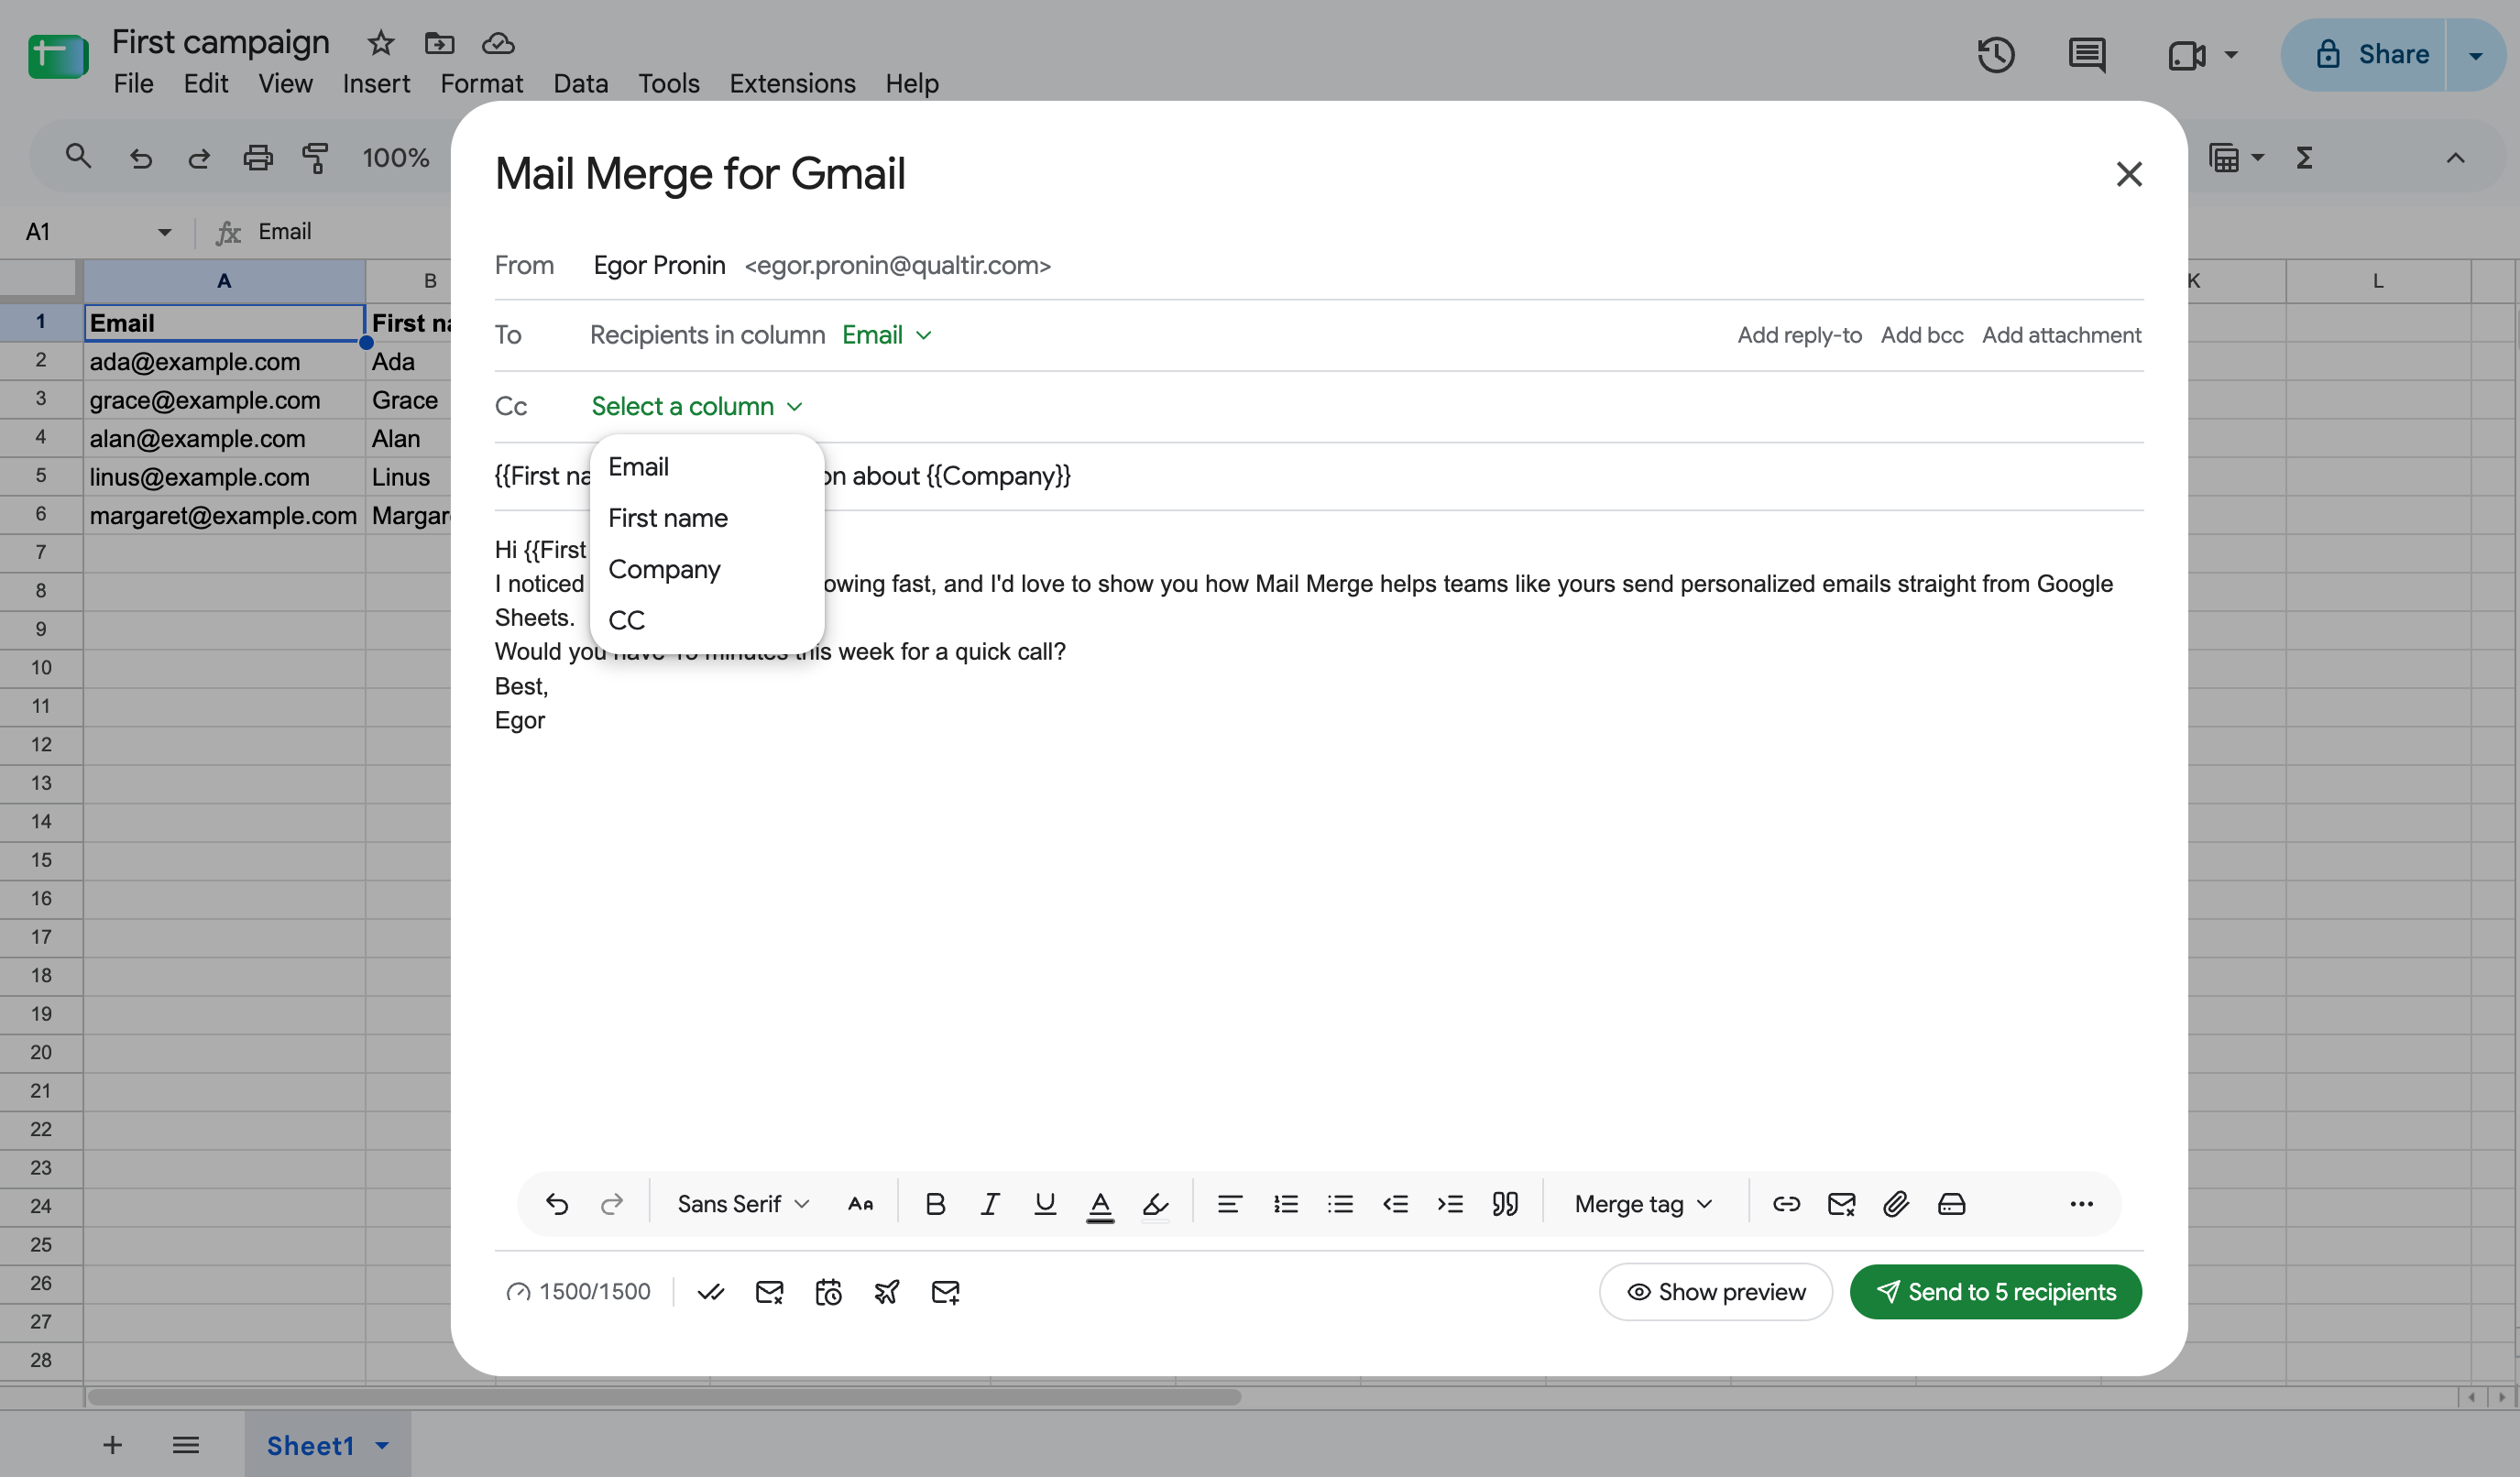Click Add bcc link

[1922, 335]
